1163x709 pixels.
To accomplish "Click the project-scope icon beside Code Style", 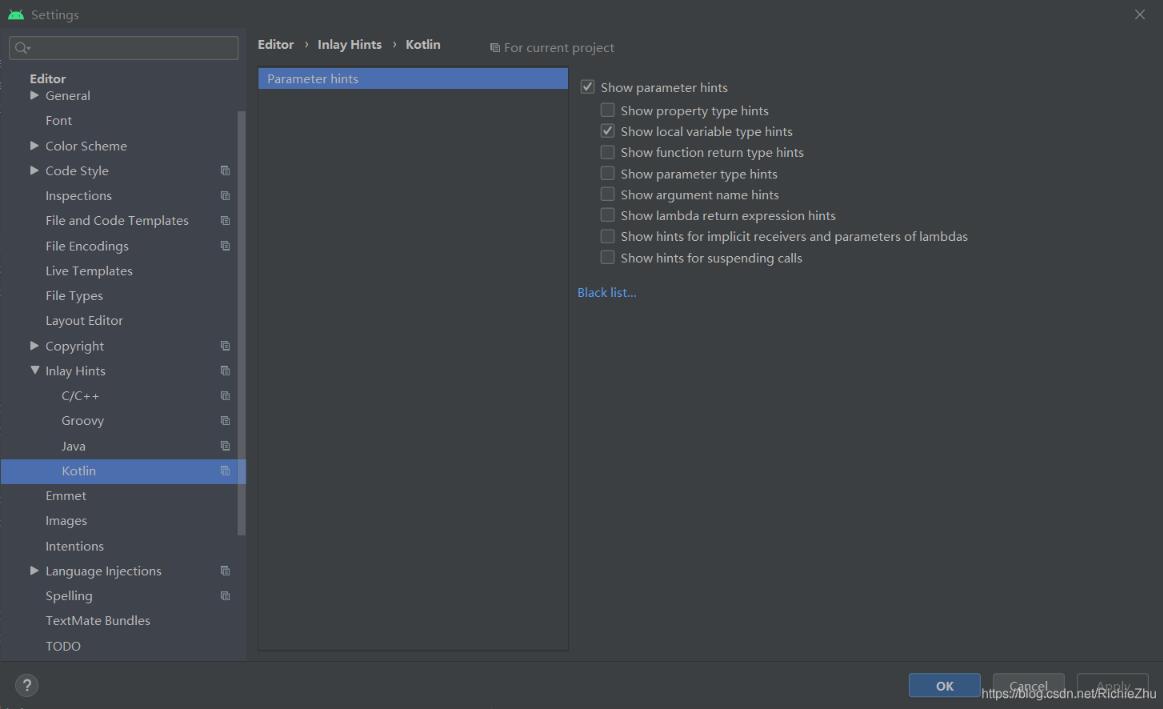I will tap(225, 170).
